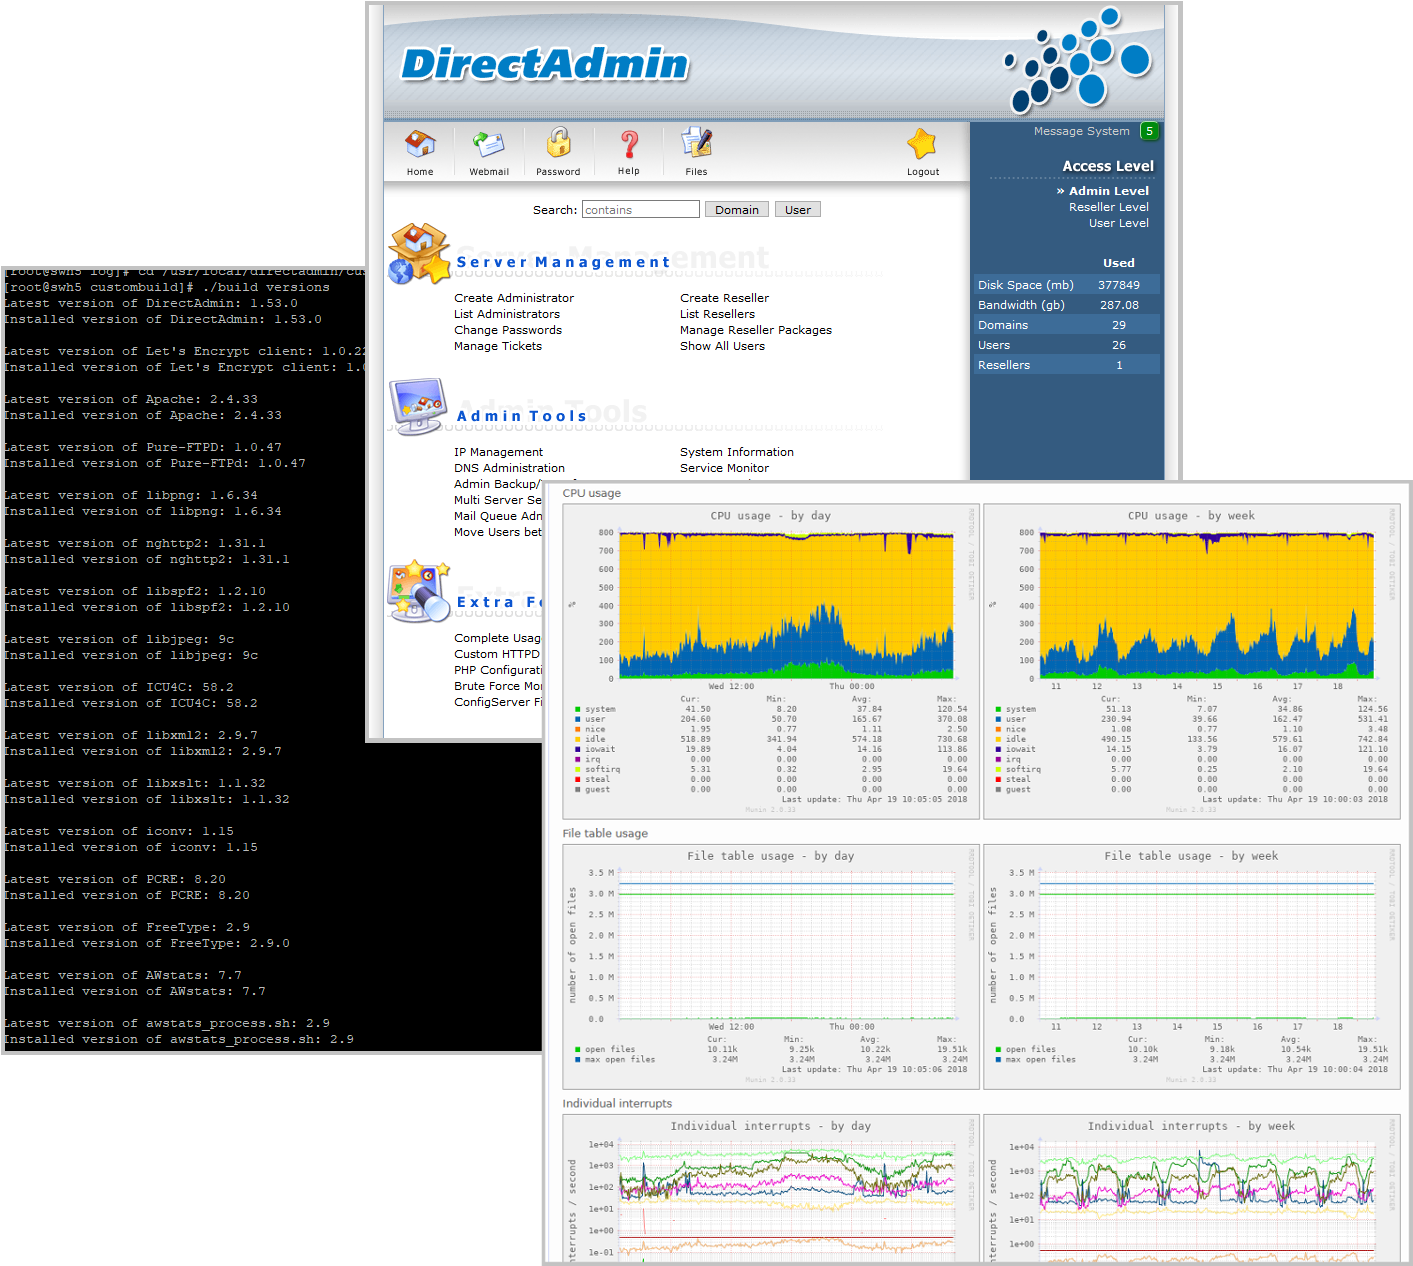The width and height of the screenshot is (1413, 1266).
Task: Open Manage Reseller Packages
Action: pyautogui.click(x=756, y=330)
